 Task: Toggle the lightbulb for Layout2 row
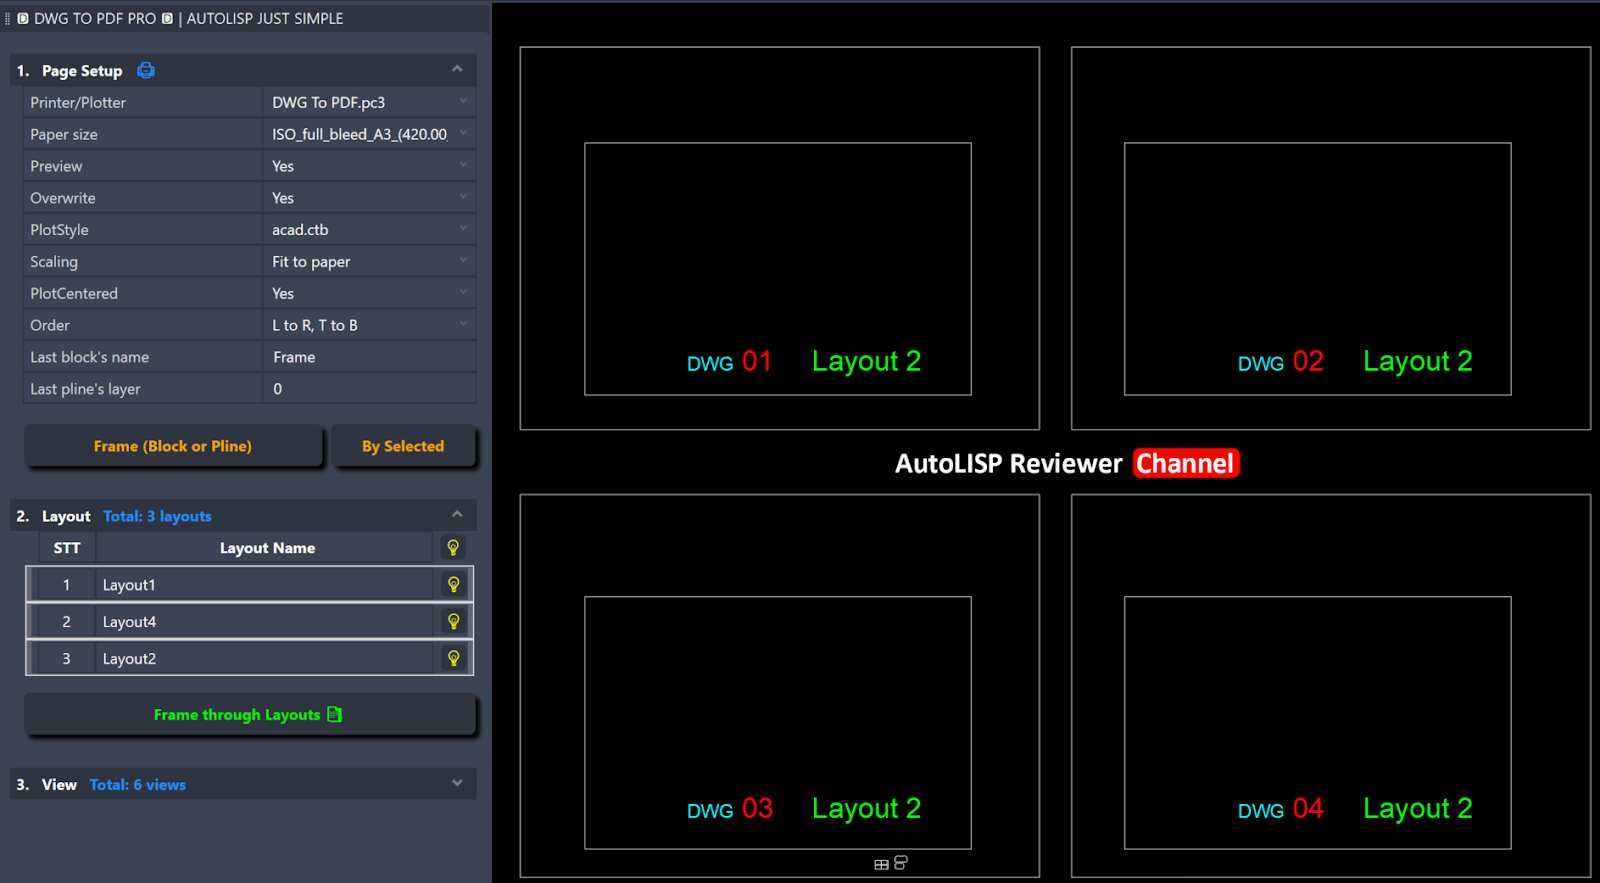453,658
